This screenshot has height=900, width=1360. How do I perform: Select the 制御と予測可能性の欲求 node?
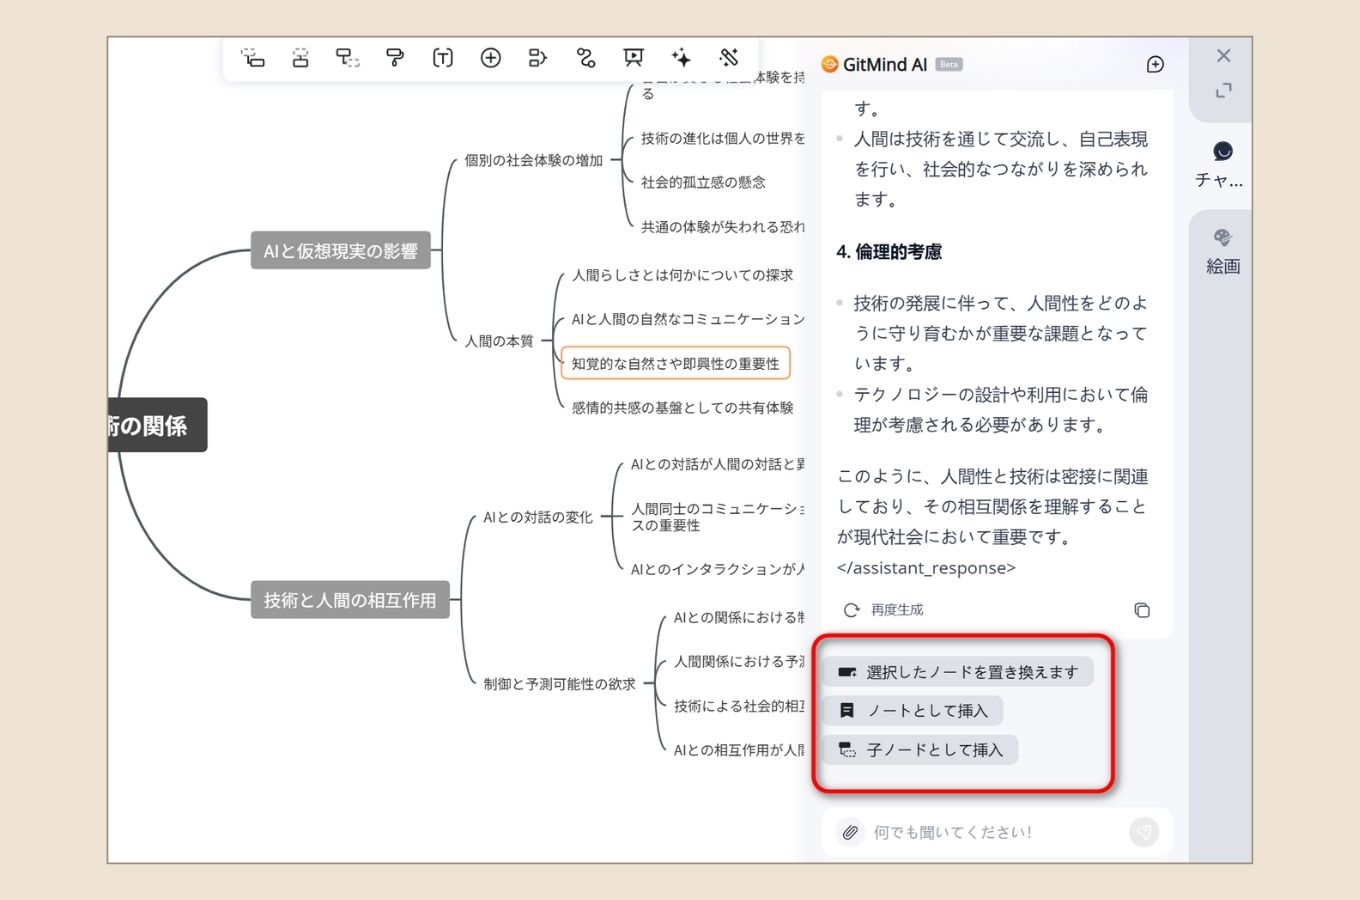pyautogui.click(x=559, y=684)
